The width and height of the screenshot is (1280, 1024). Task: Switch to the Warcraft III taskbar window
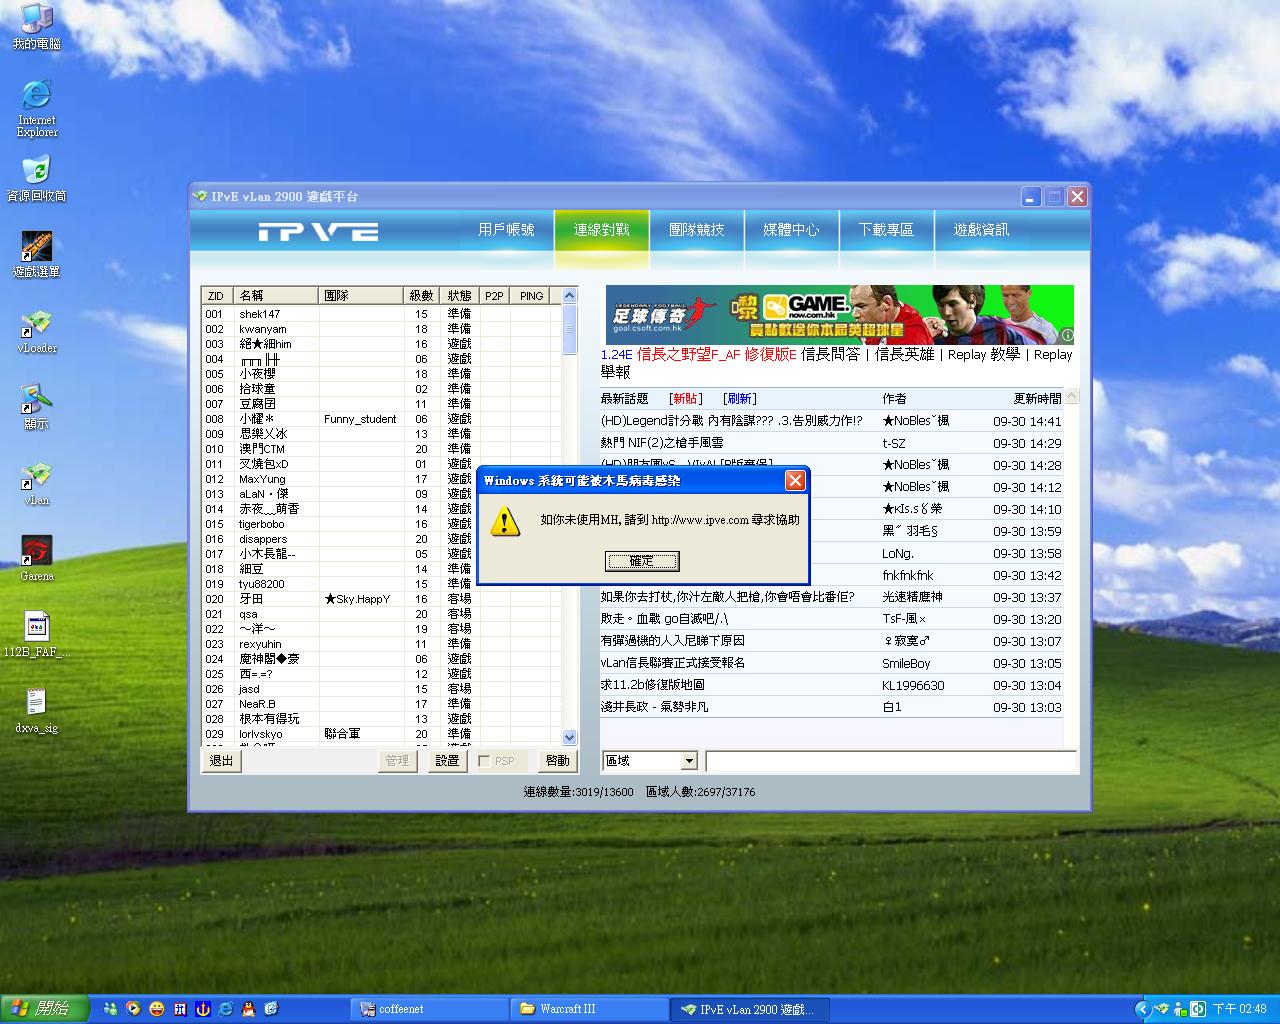tap(589, 1009)
